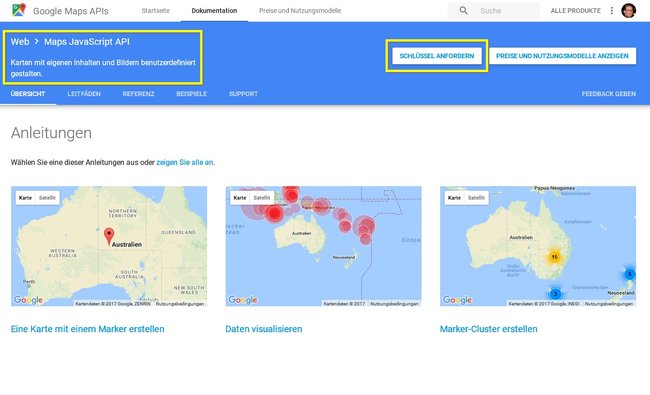Click the red marker on Australien map

pyautogui.click(x=109, y=236)
